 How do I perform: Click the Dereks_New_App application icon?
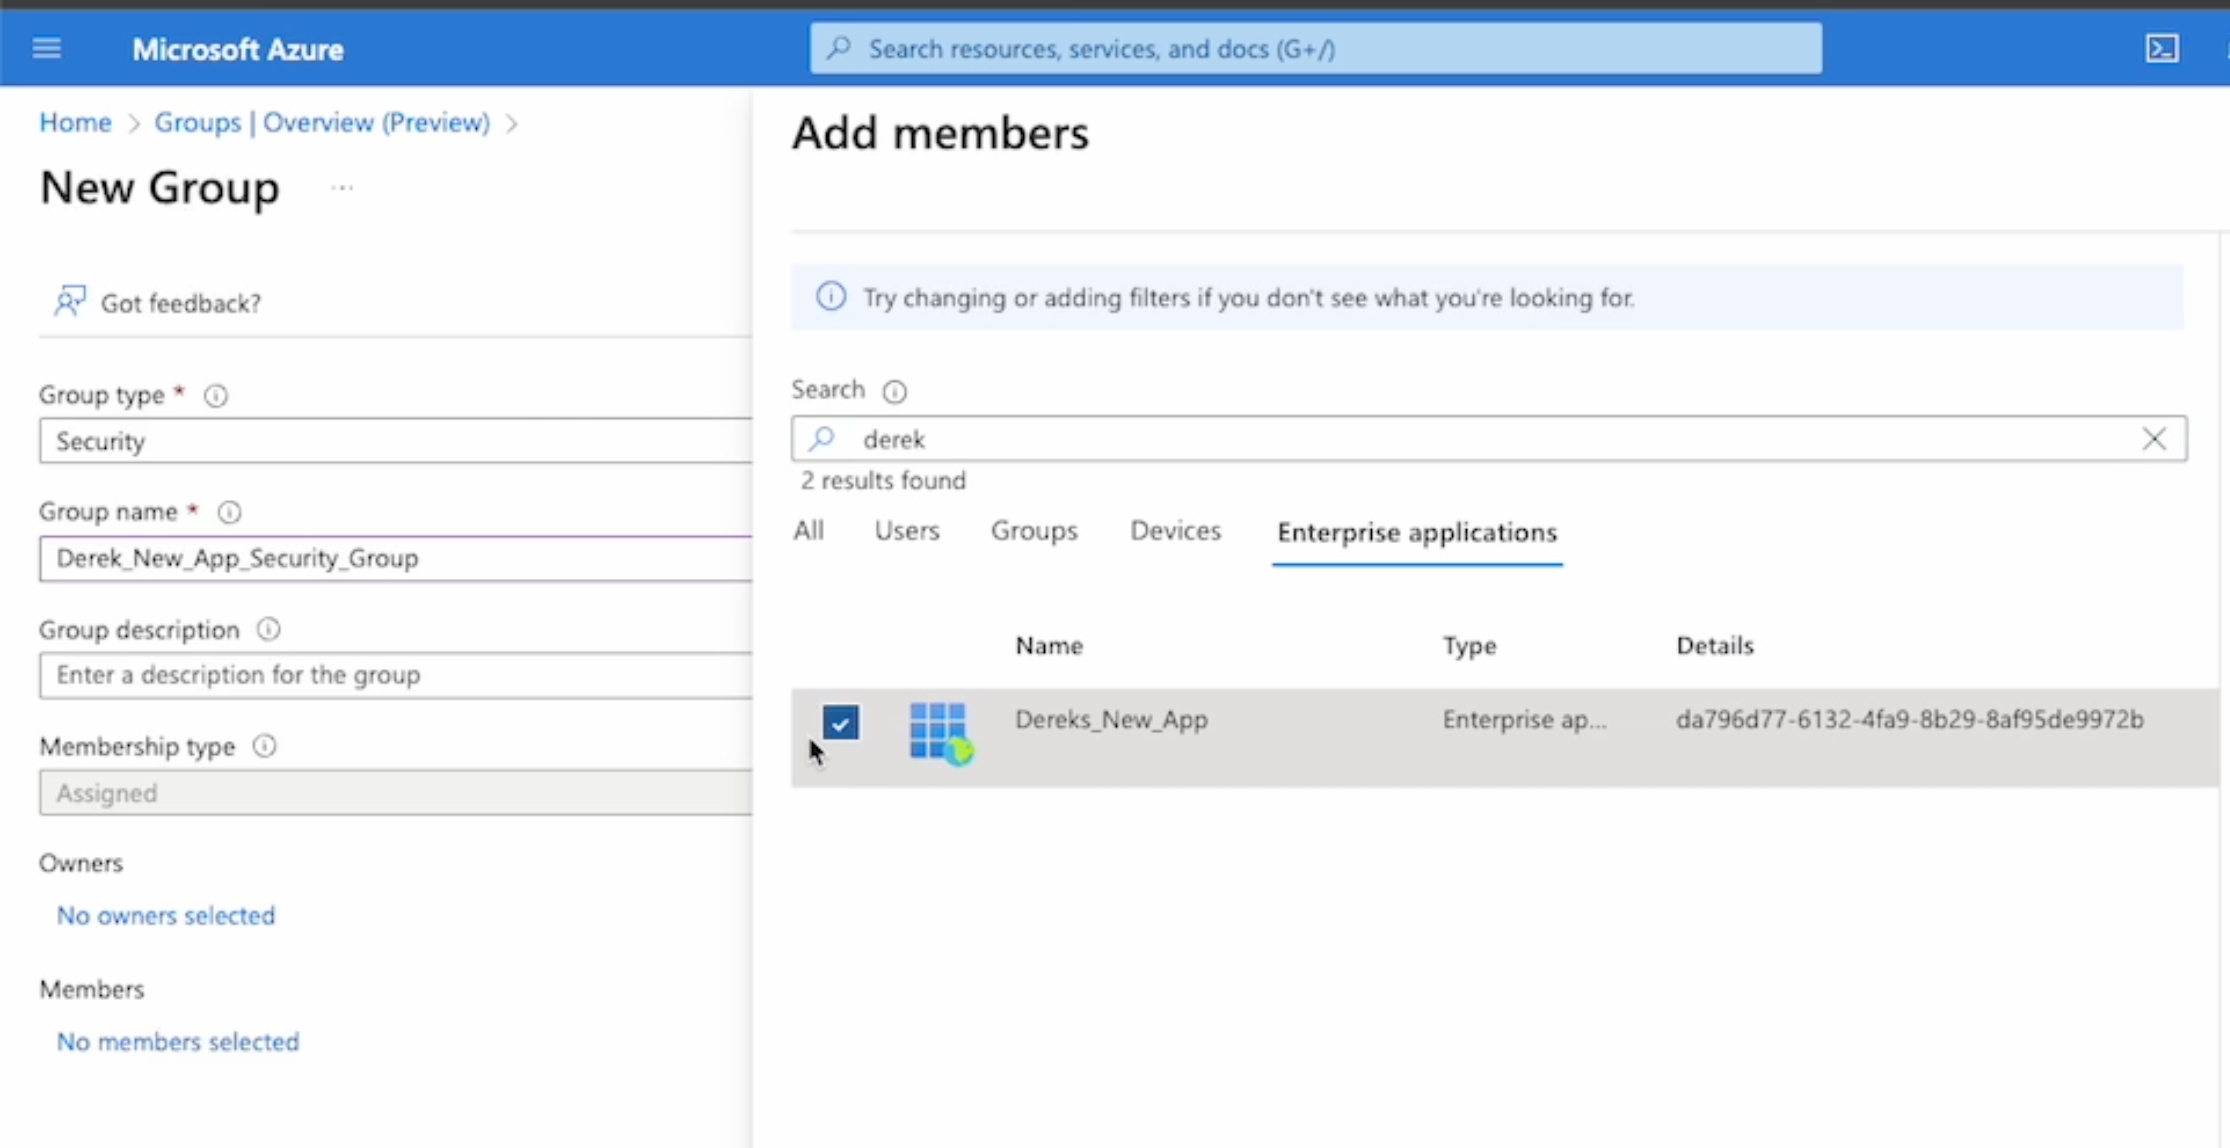click(939, 732)
